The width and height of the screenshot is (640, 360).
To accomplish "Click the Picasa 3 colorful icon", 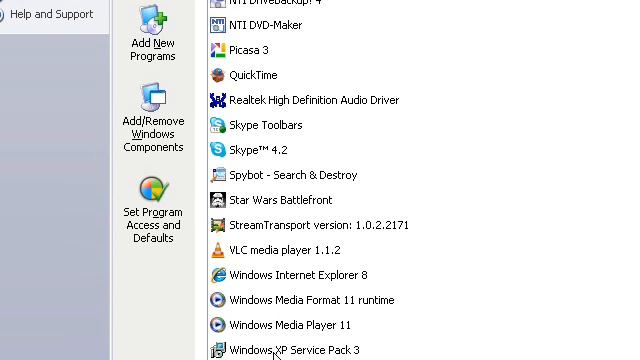I will [x=218, y=50].
